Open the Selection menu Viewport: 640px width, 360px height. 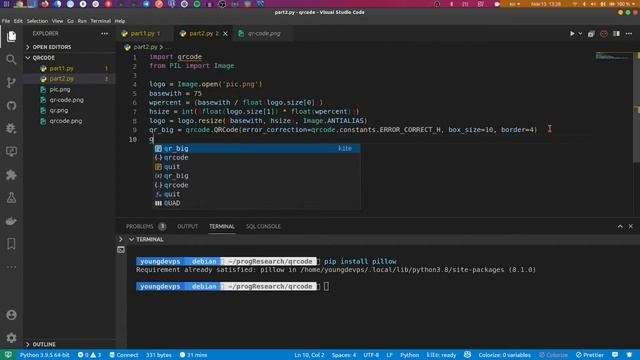tap(37, 21)
